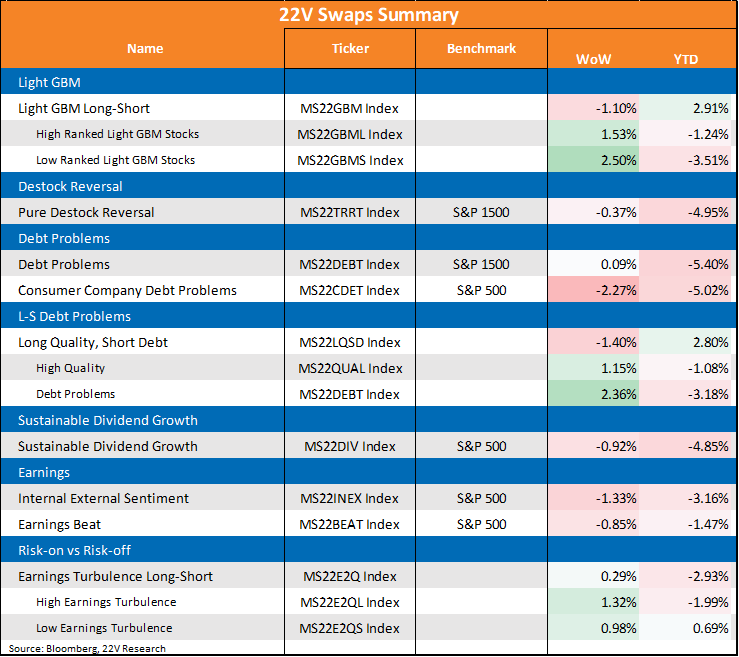This screenshot has width=739, height=657.
Task: Click the YTD value '0.69%'
Action: [710, 628]
